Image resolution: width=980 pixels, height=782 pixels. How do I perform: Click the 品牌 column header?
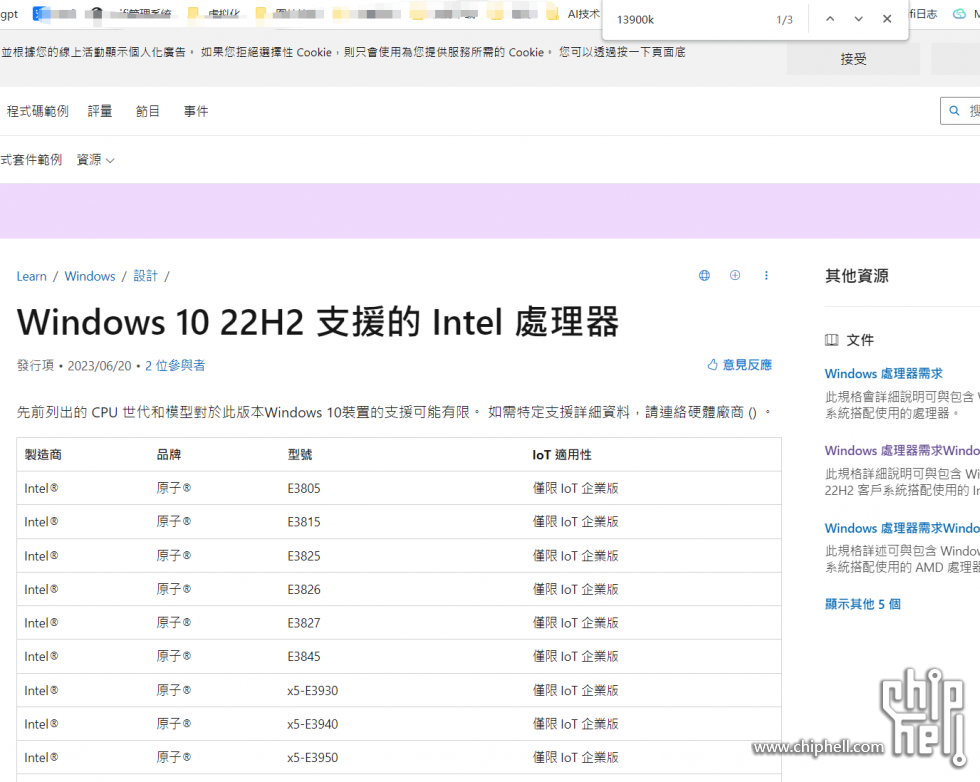click(x=169, y=455)
